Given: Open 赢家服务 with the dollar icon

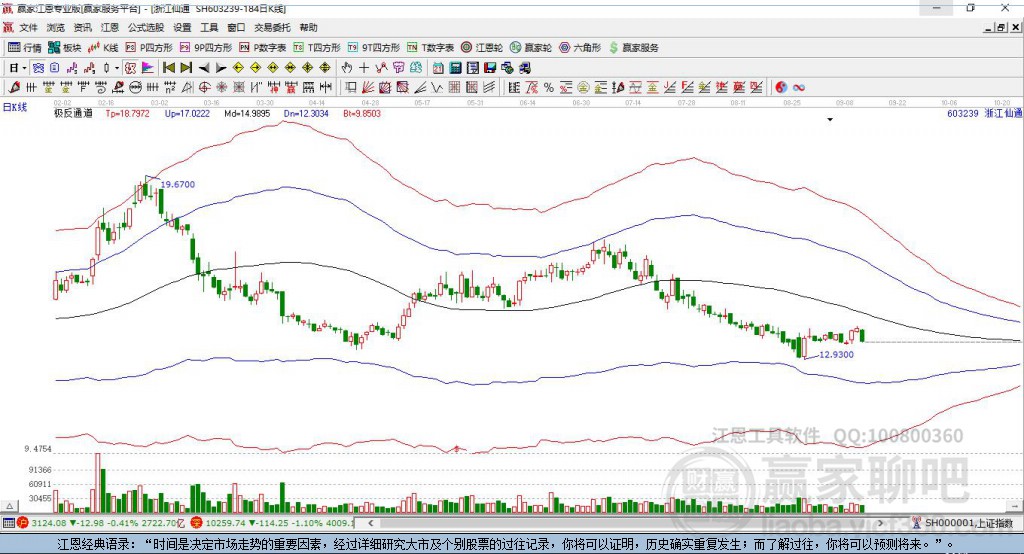Looking at the screenshot, I should pos(633,48).
